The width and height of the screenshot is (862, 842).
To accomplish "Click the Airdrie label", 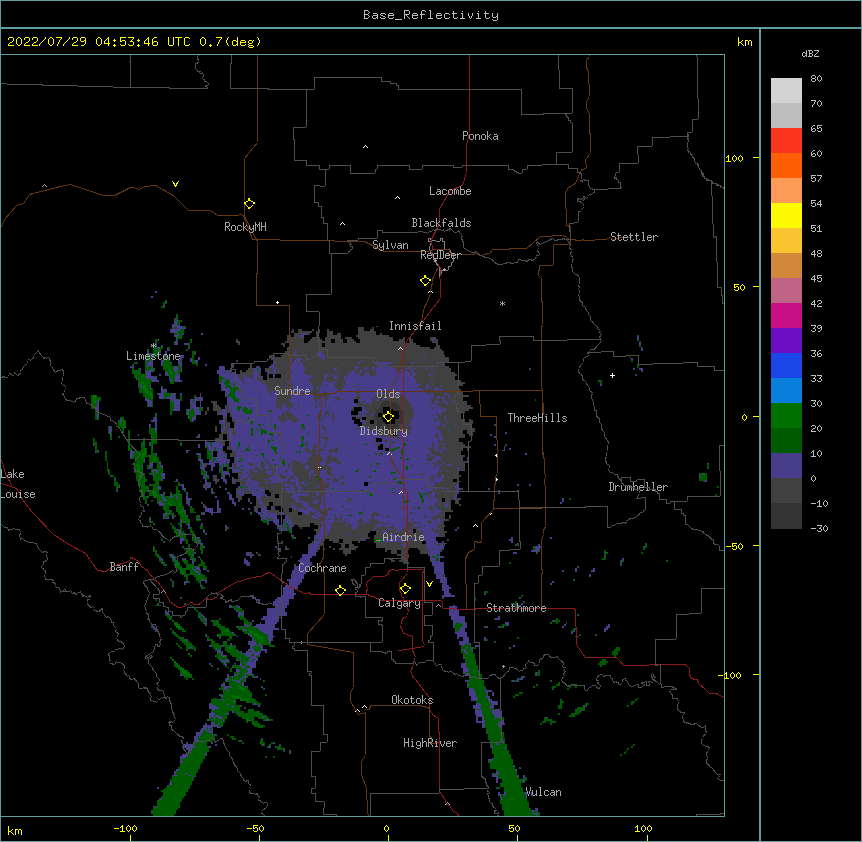I will click(403, 537).
